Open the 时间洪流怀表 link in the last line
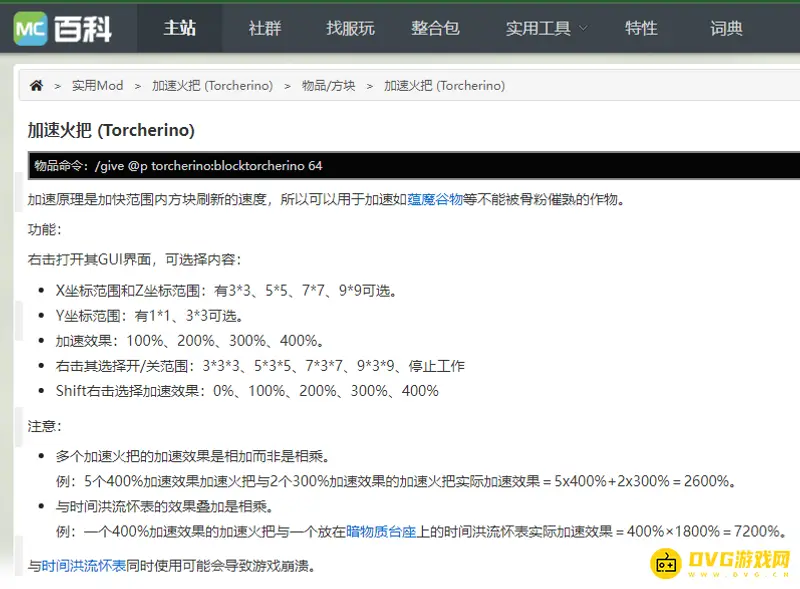Image resolution: width=800 pixels, height=589 pixels. (84, 566)
